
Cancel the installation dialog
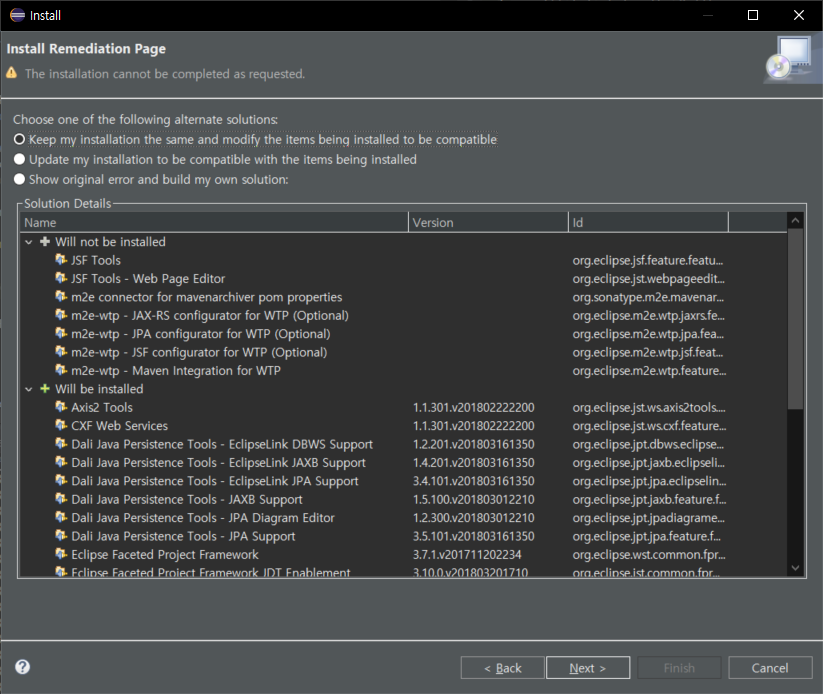click(x=770, y=668)
